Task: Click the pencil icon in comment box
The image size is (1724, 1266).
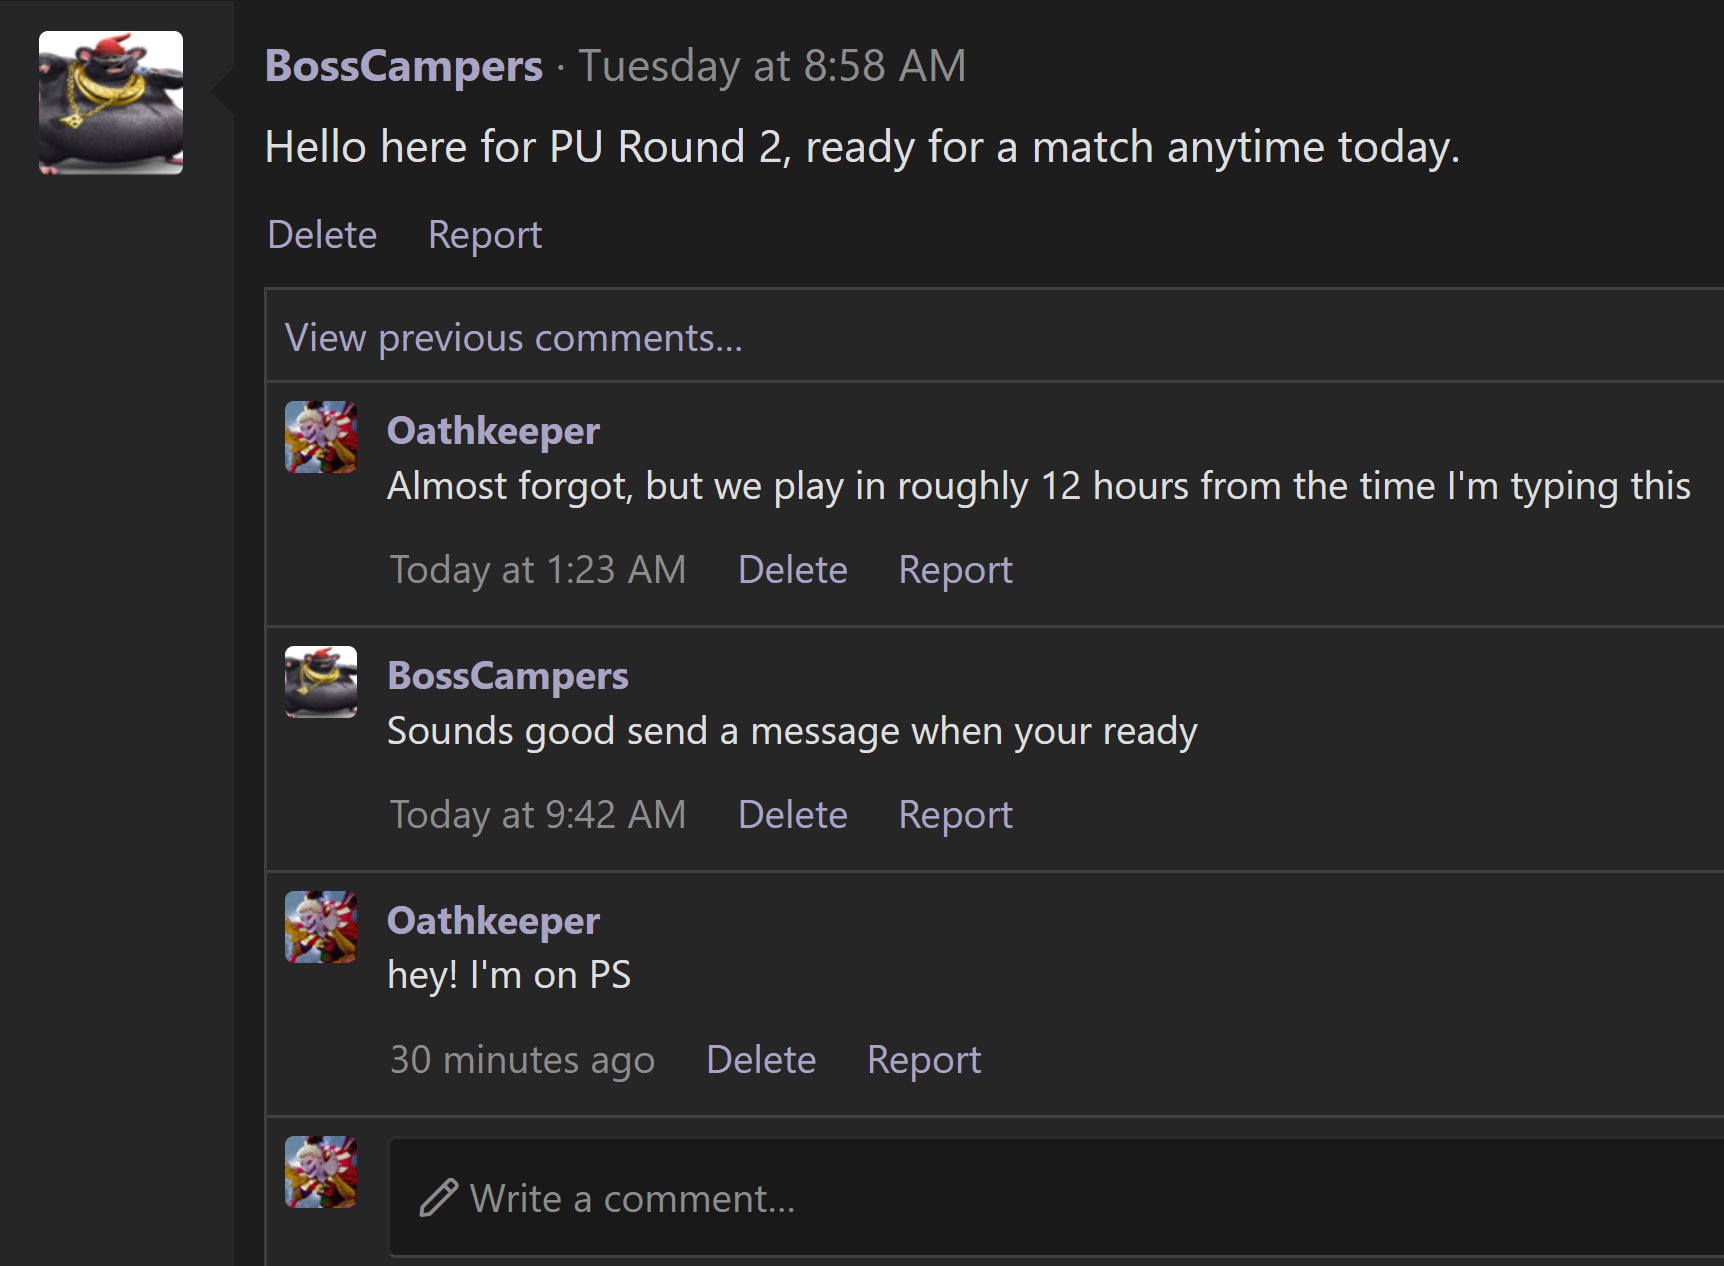Action: pyautogui.click(x=438, y=1198)
